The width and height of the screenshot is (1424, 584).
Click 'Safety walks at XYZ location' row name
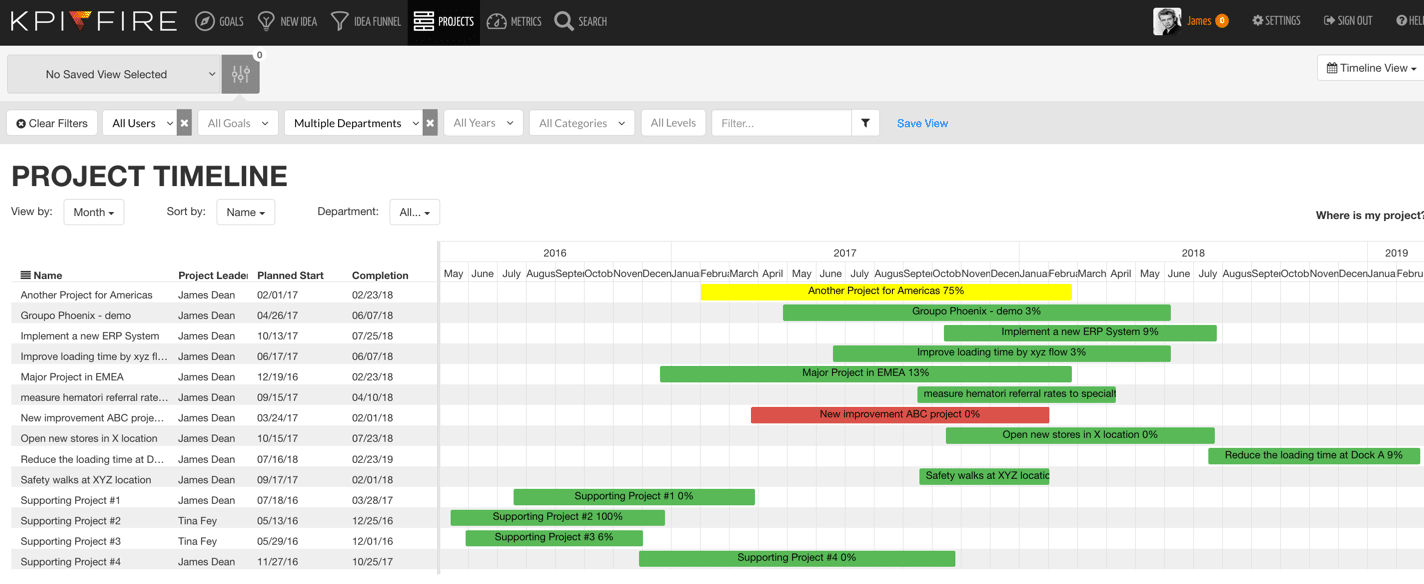(x=86, y=480)
